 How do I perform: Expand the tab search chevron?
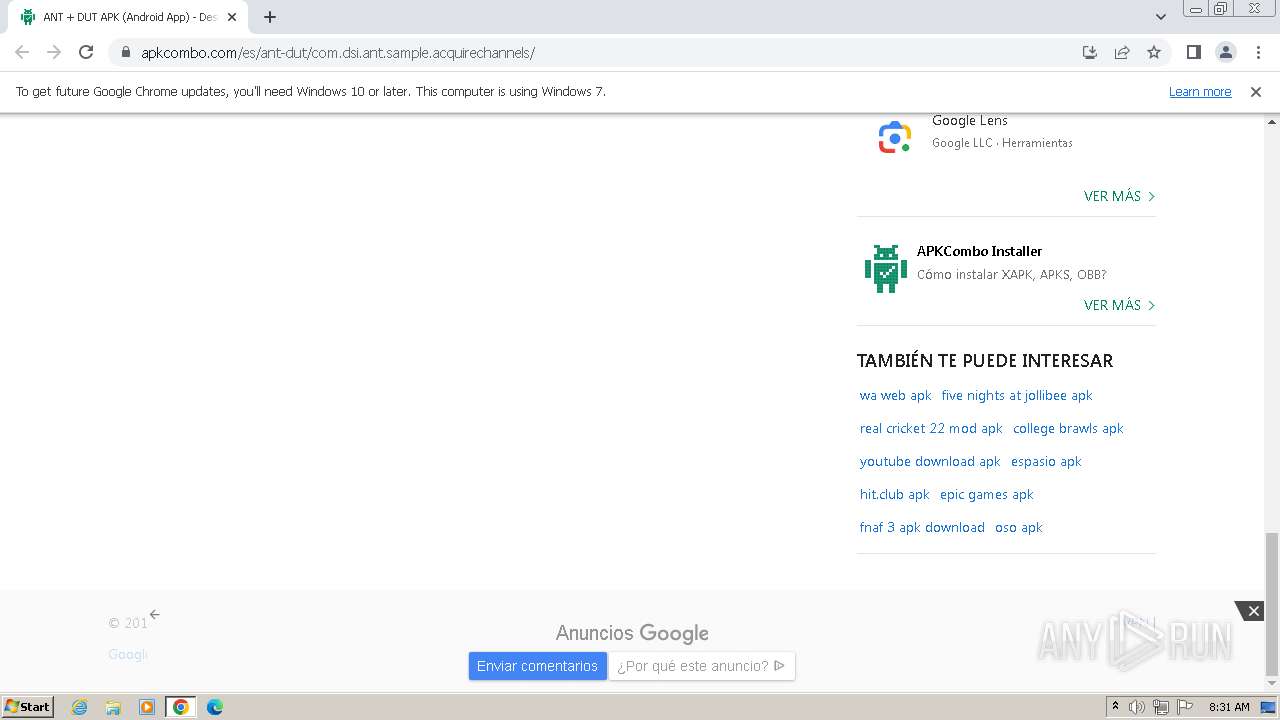(x=1160, y=17)
